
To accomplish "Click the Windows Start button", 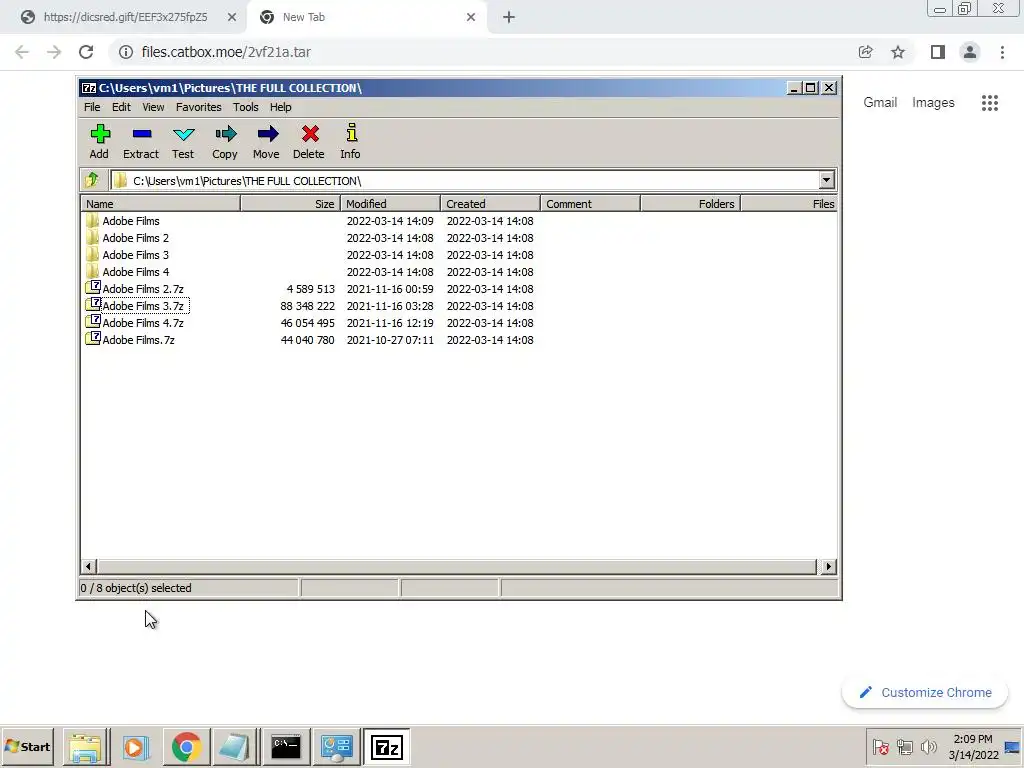I will tap(28, 746).
